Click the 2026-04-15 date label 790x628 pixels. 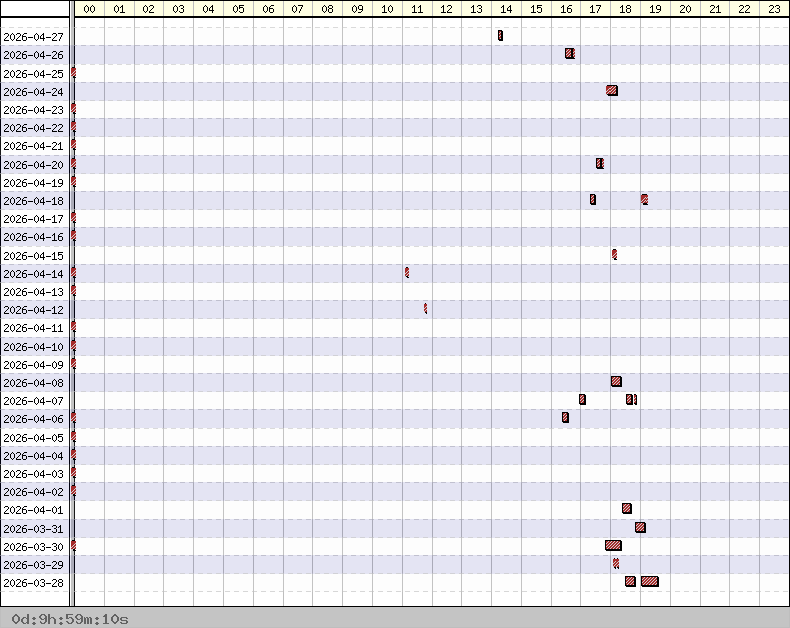(x=34, y=256)
